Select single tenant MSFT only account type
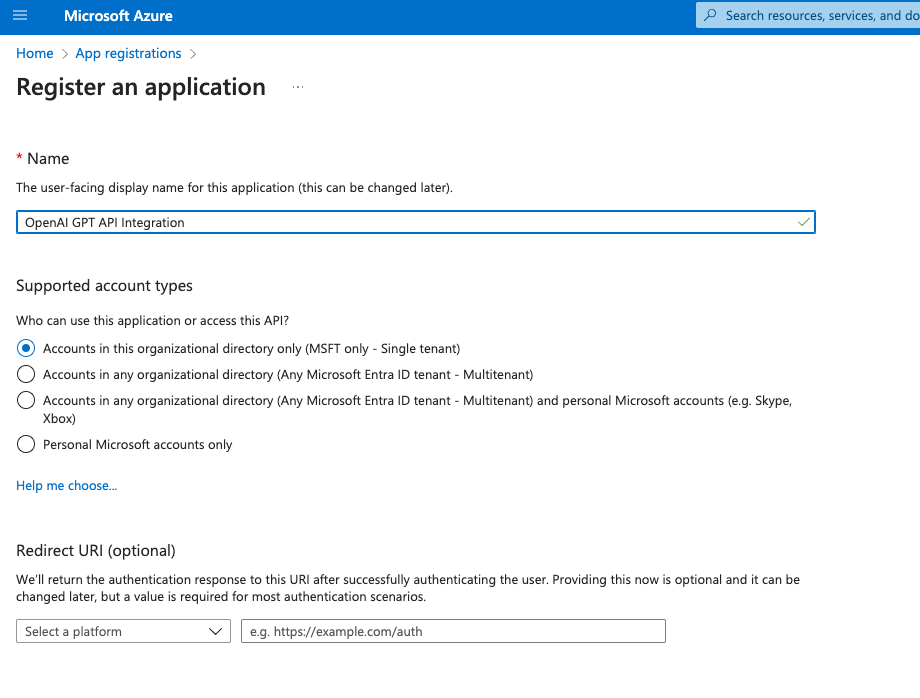 pos(25,348)
